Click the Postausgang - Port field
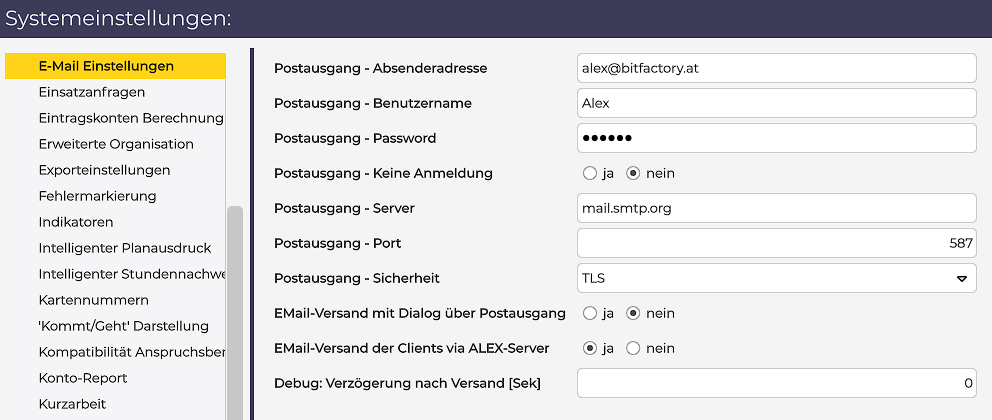Viewport: 992px width, 420px height. (x=776, y=243)
